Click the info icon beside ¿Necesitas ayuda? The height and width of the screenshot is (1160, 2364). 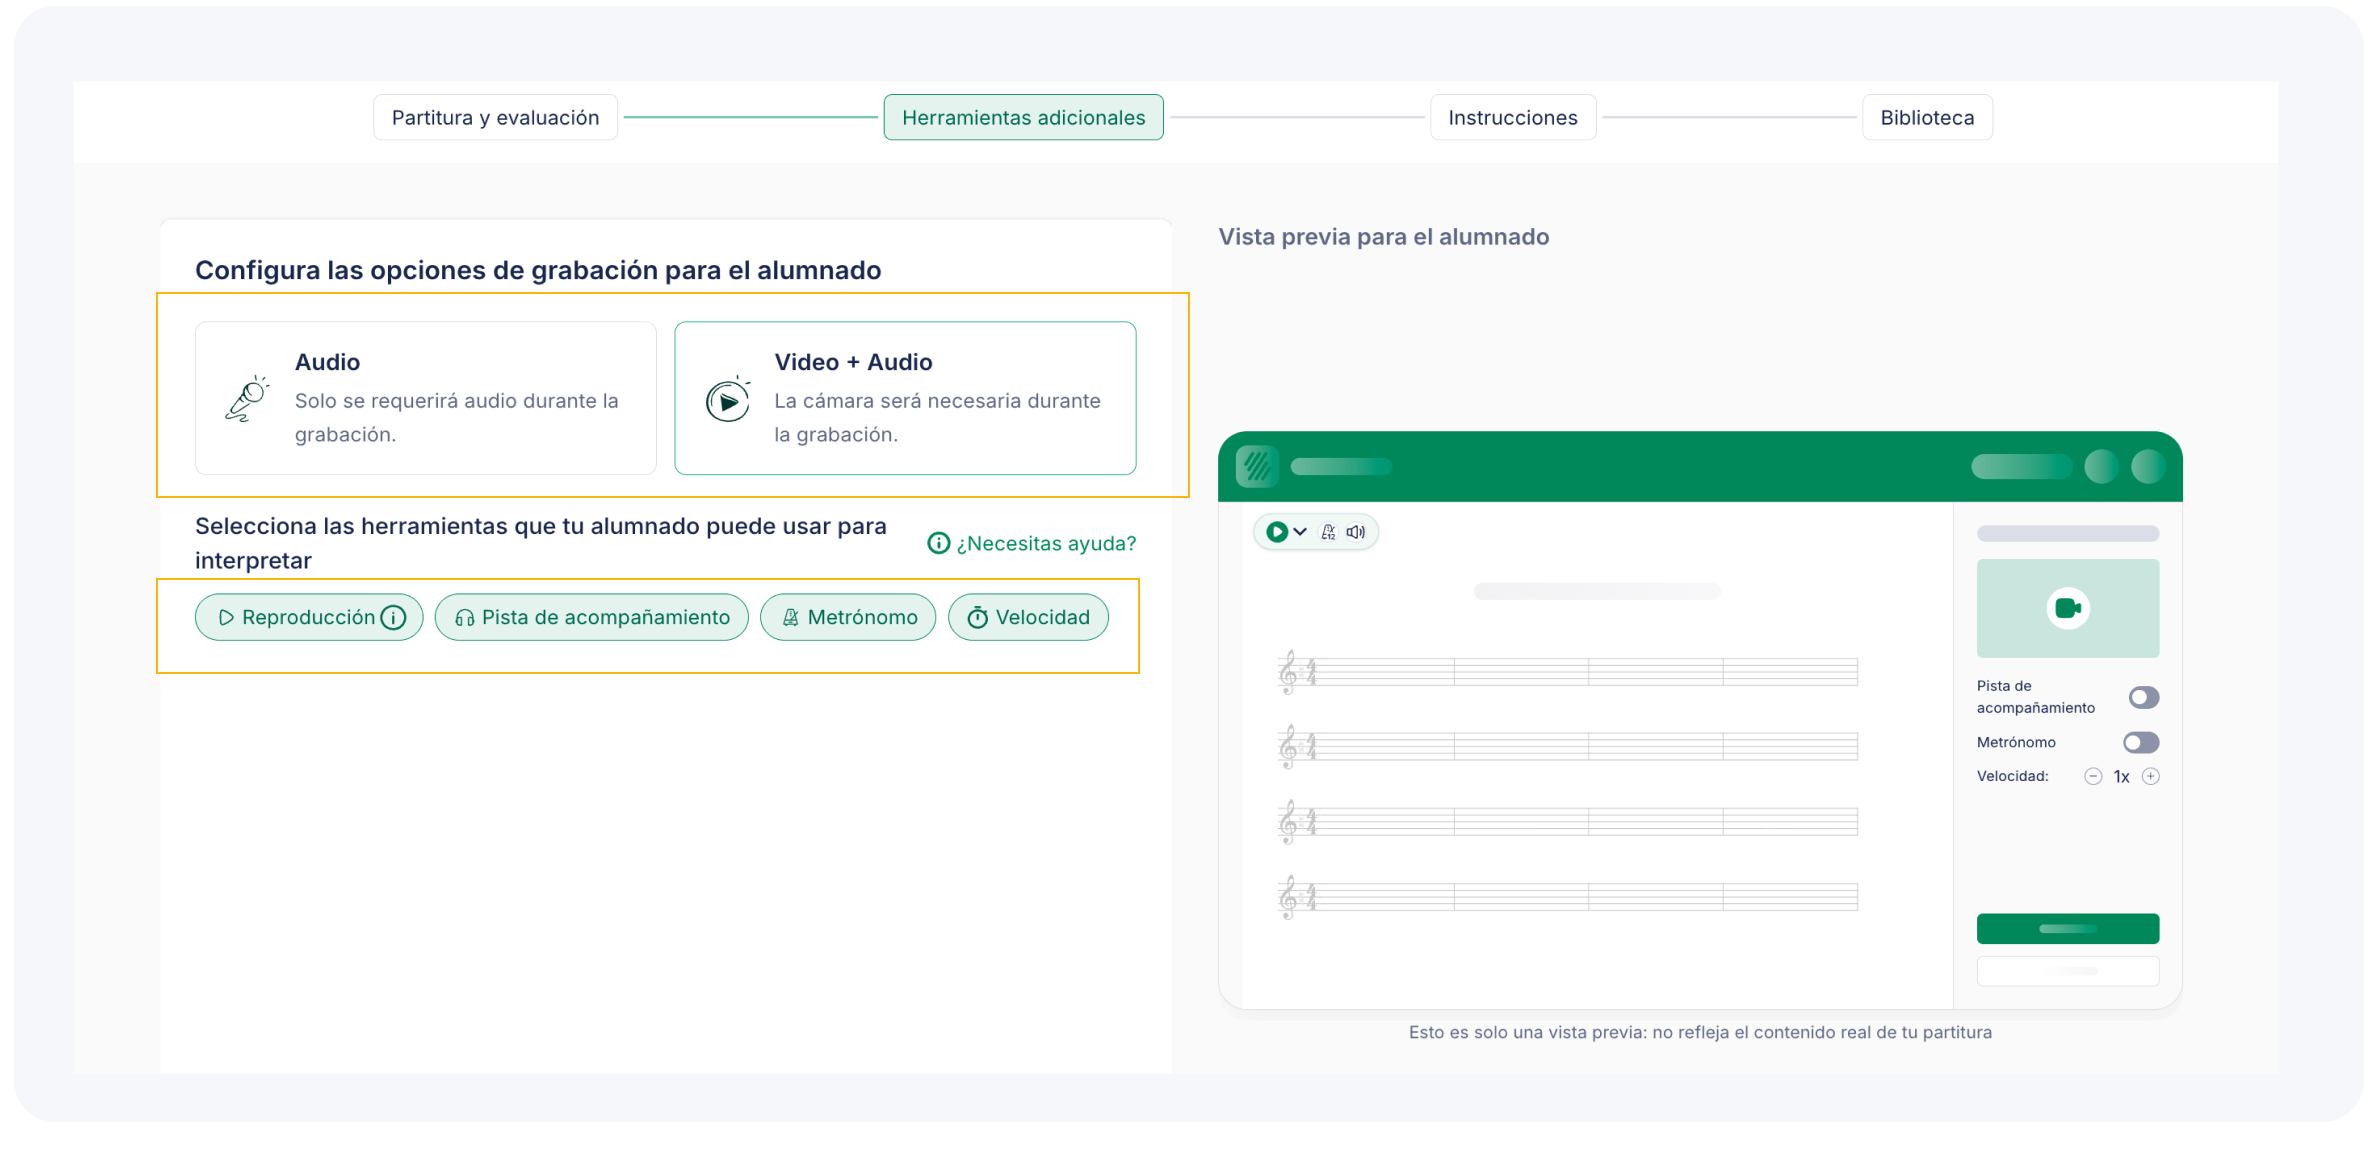point(938,543)
